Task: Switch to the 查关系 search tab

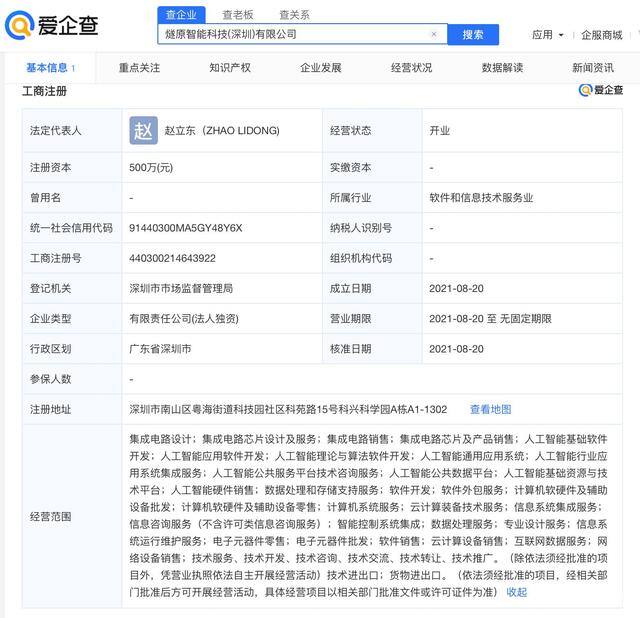Action: pyautogui.click(x=294, y=15)
